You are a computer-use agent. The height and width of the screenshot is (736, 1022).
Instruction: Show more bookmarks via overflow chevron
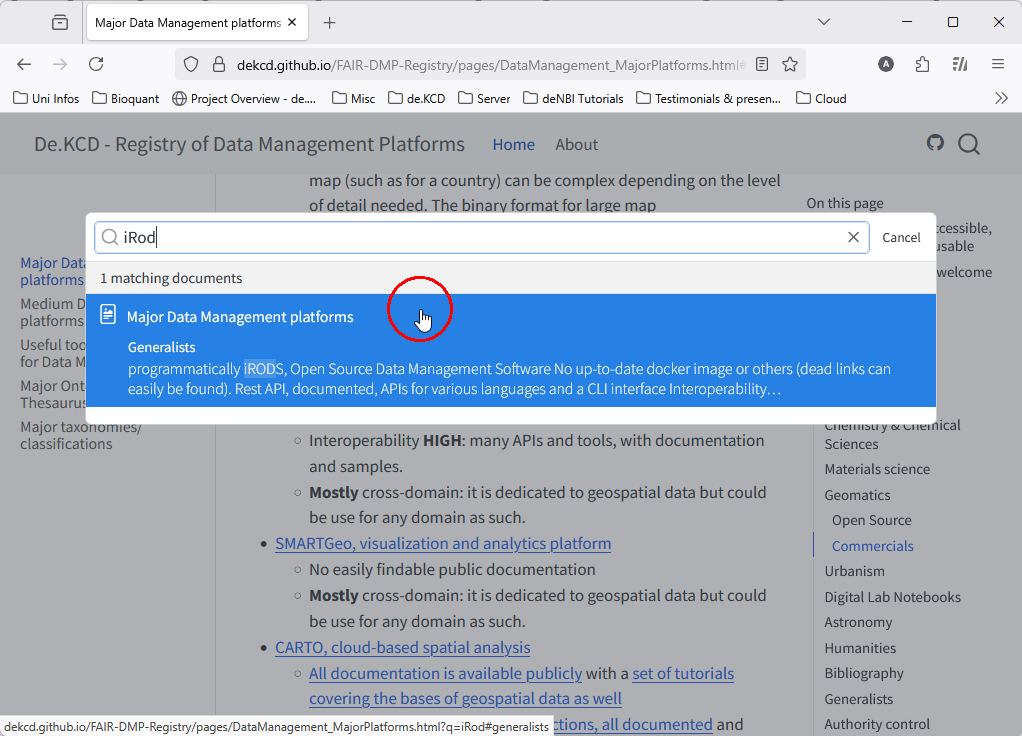1001,98
